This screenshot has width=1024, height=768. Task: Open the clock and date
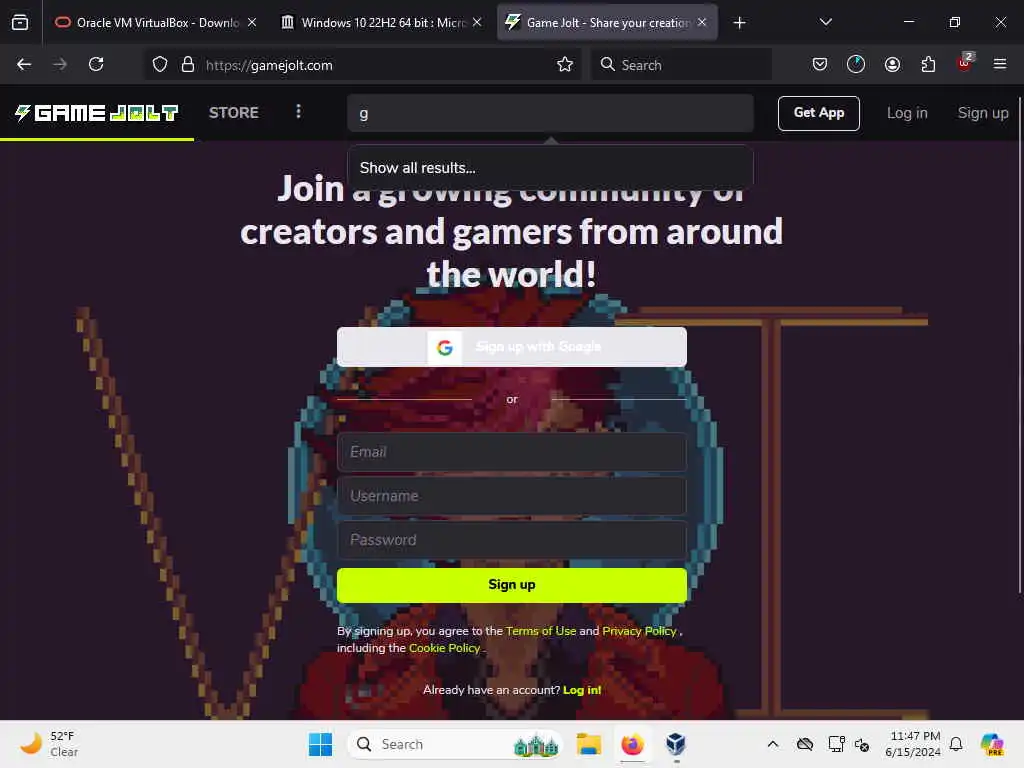click(913, 744)
